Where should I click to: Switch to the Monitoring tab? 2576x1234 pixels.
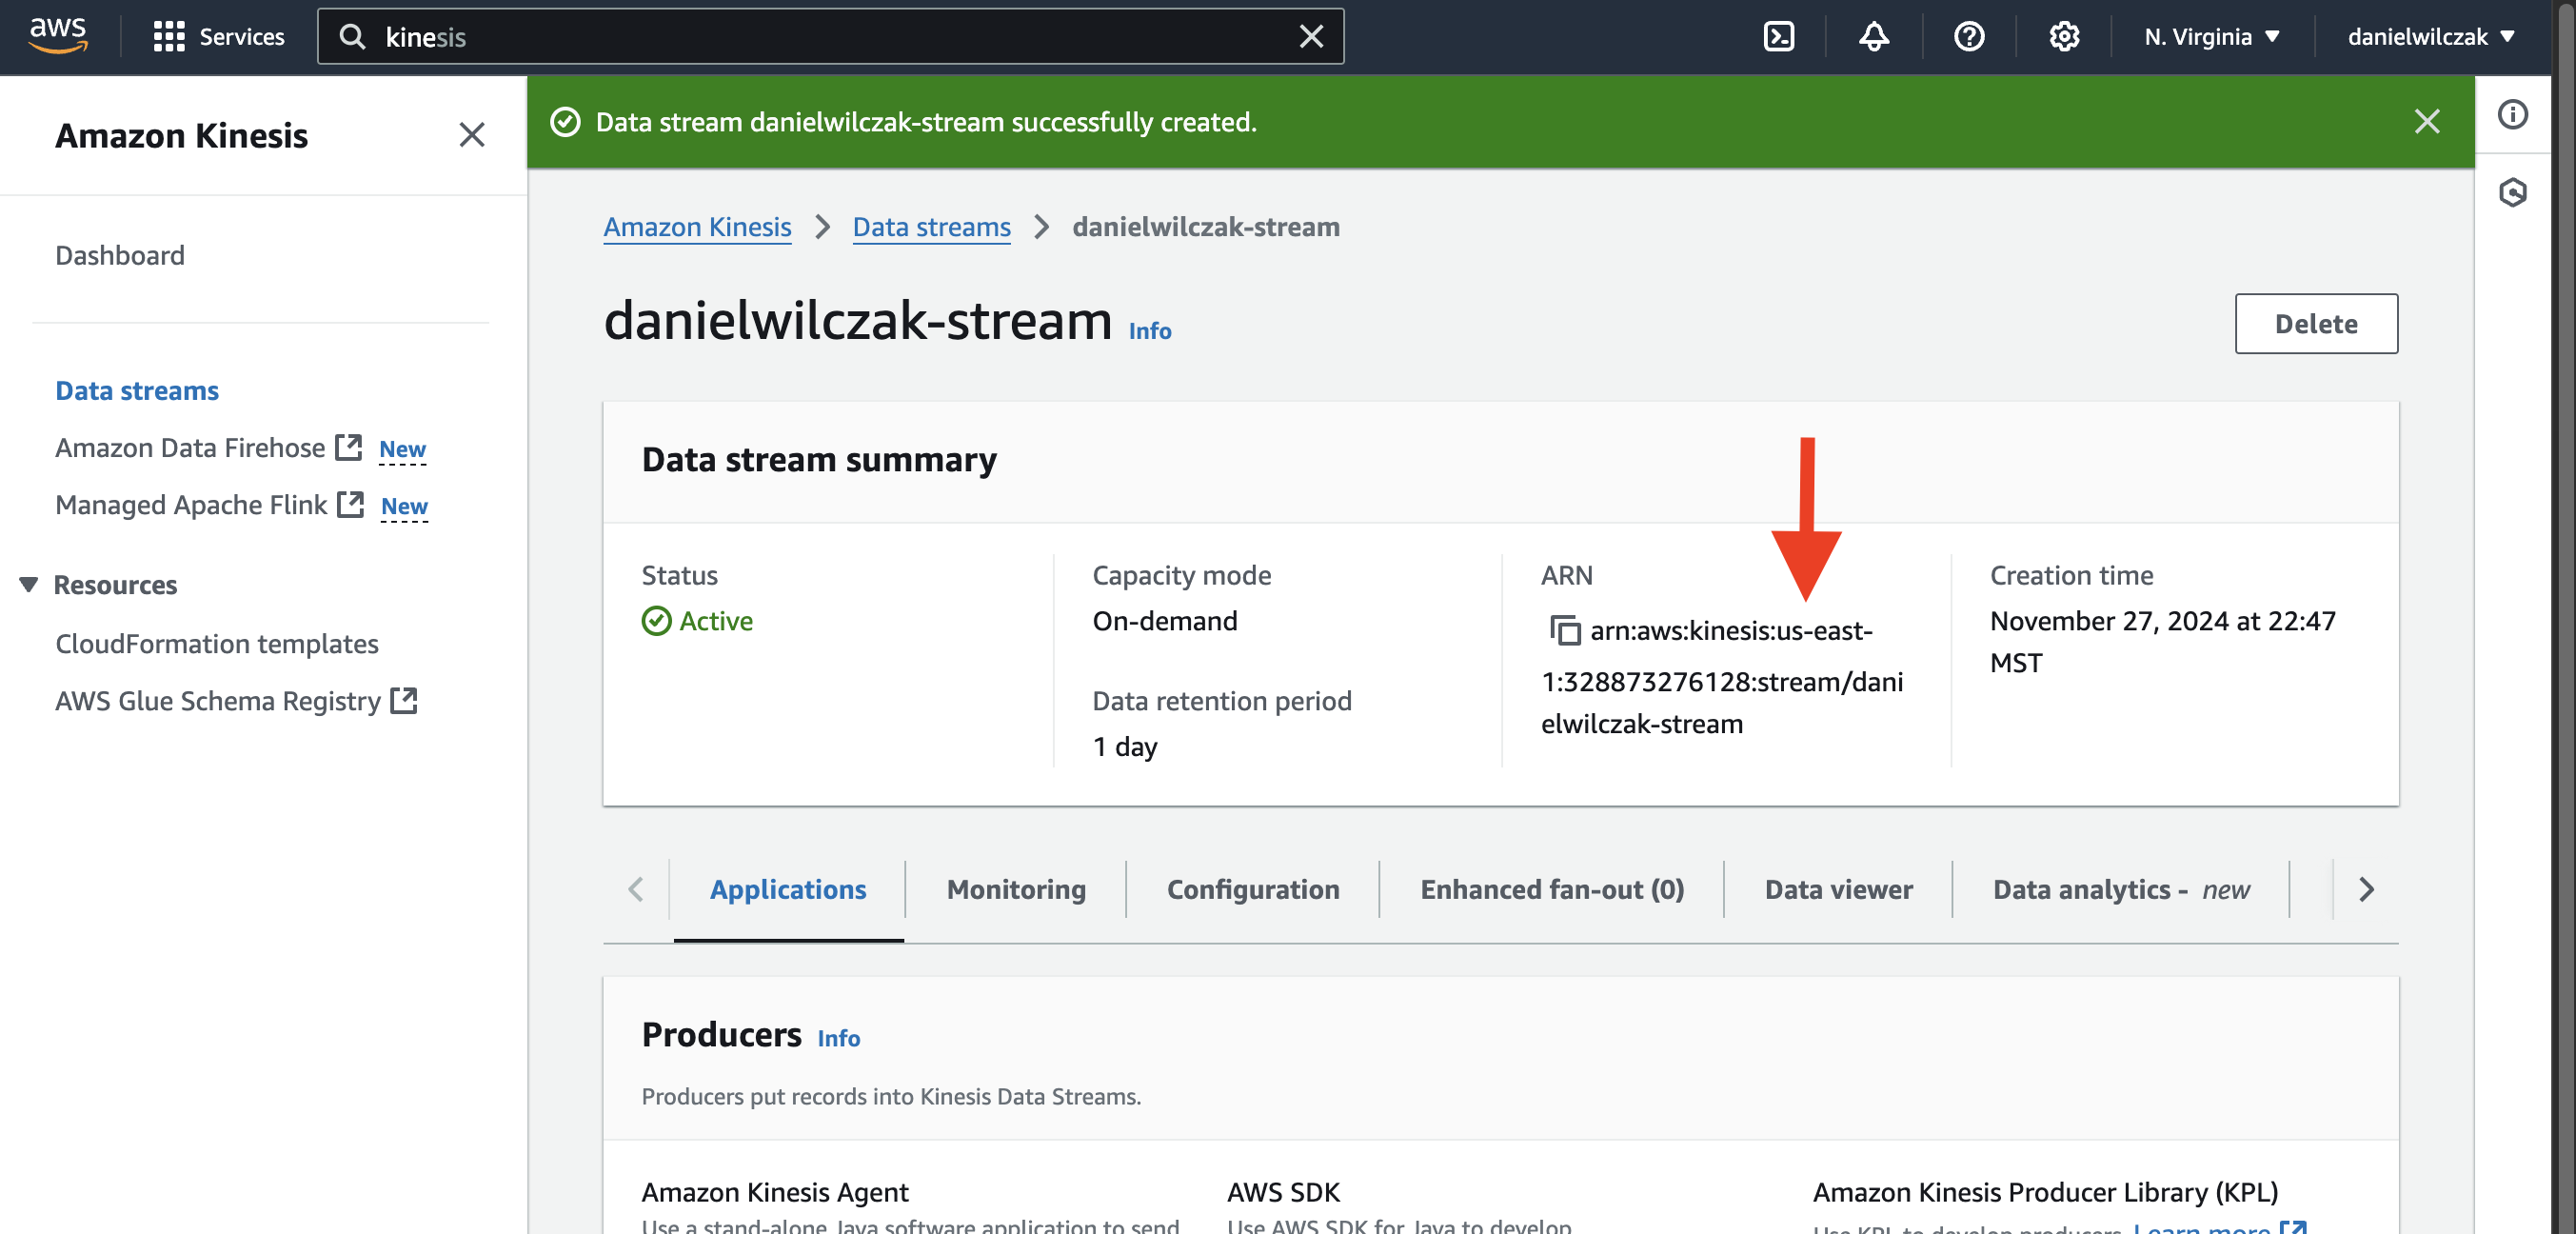pos(1015,889)
